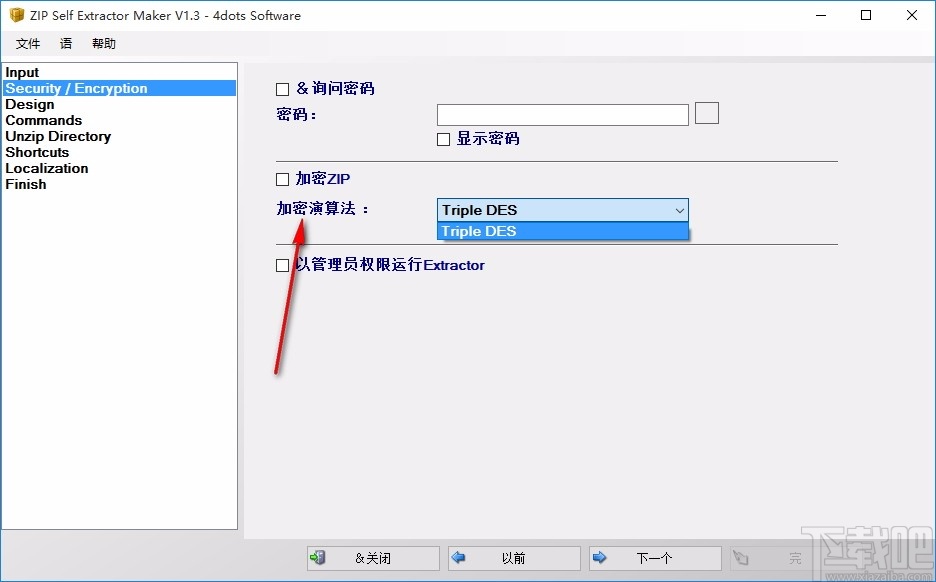Open the 语 language menu
The height and width of the screenshot is (582, 936).
pyautogui.click(x=65, y=43)
